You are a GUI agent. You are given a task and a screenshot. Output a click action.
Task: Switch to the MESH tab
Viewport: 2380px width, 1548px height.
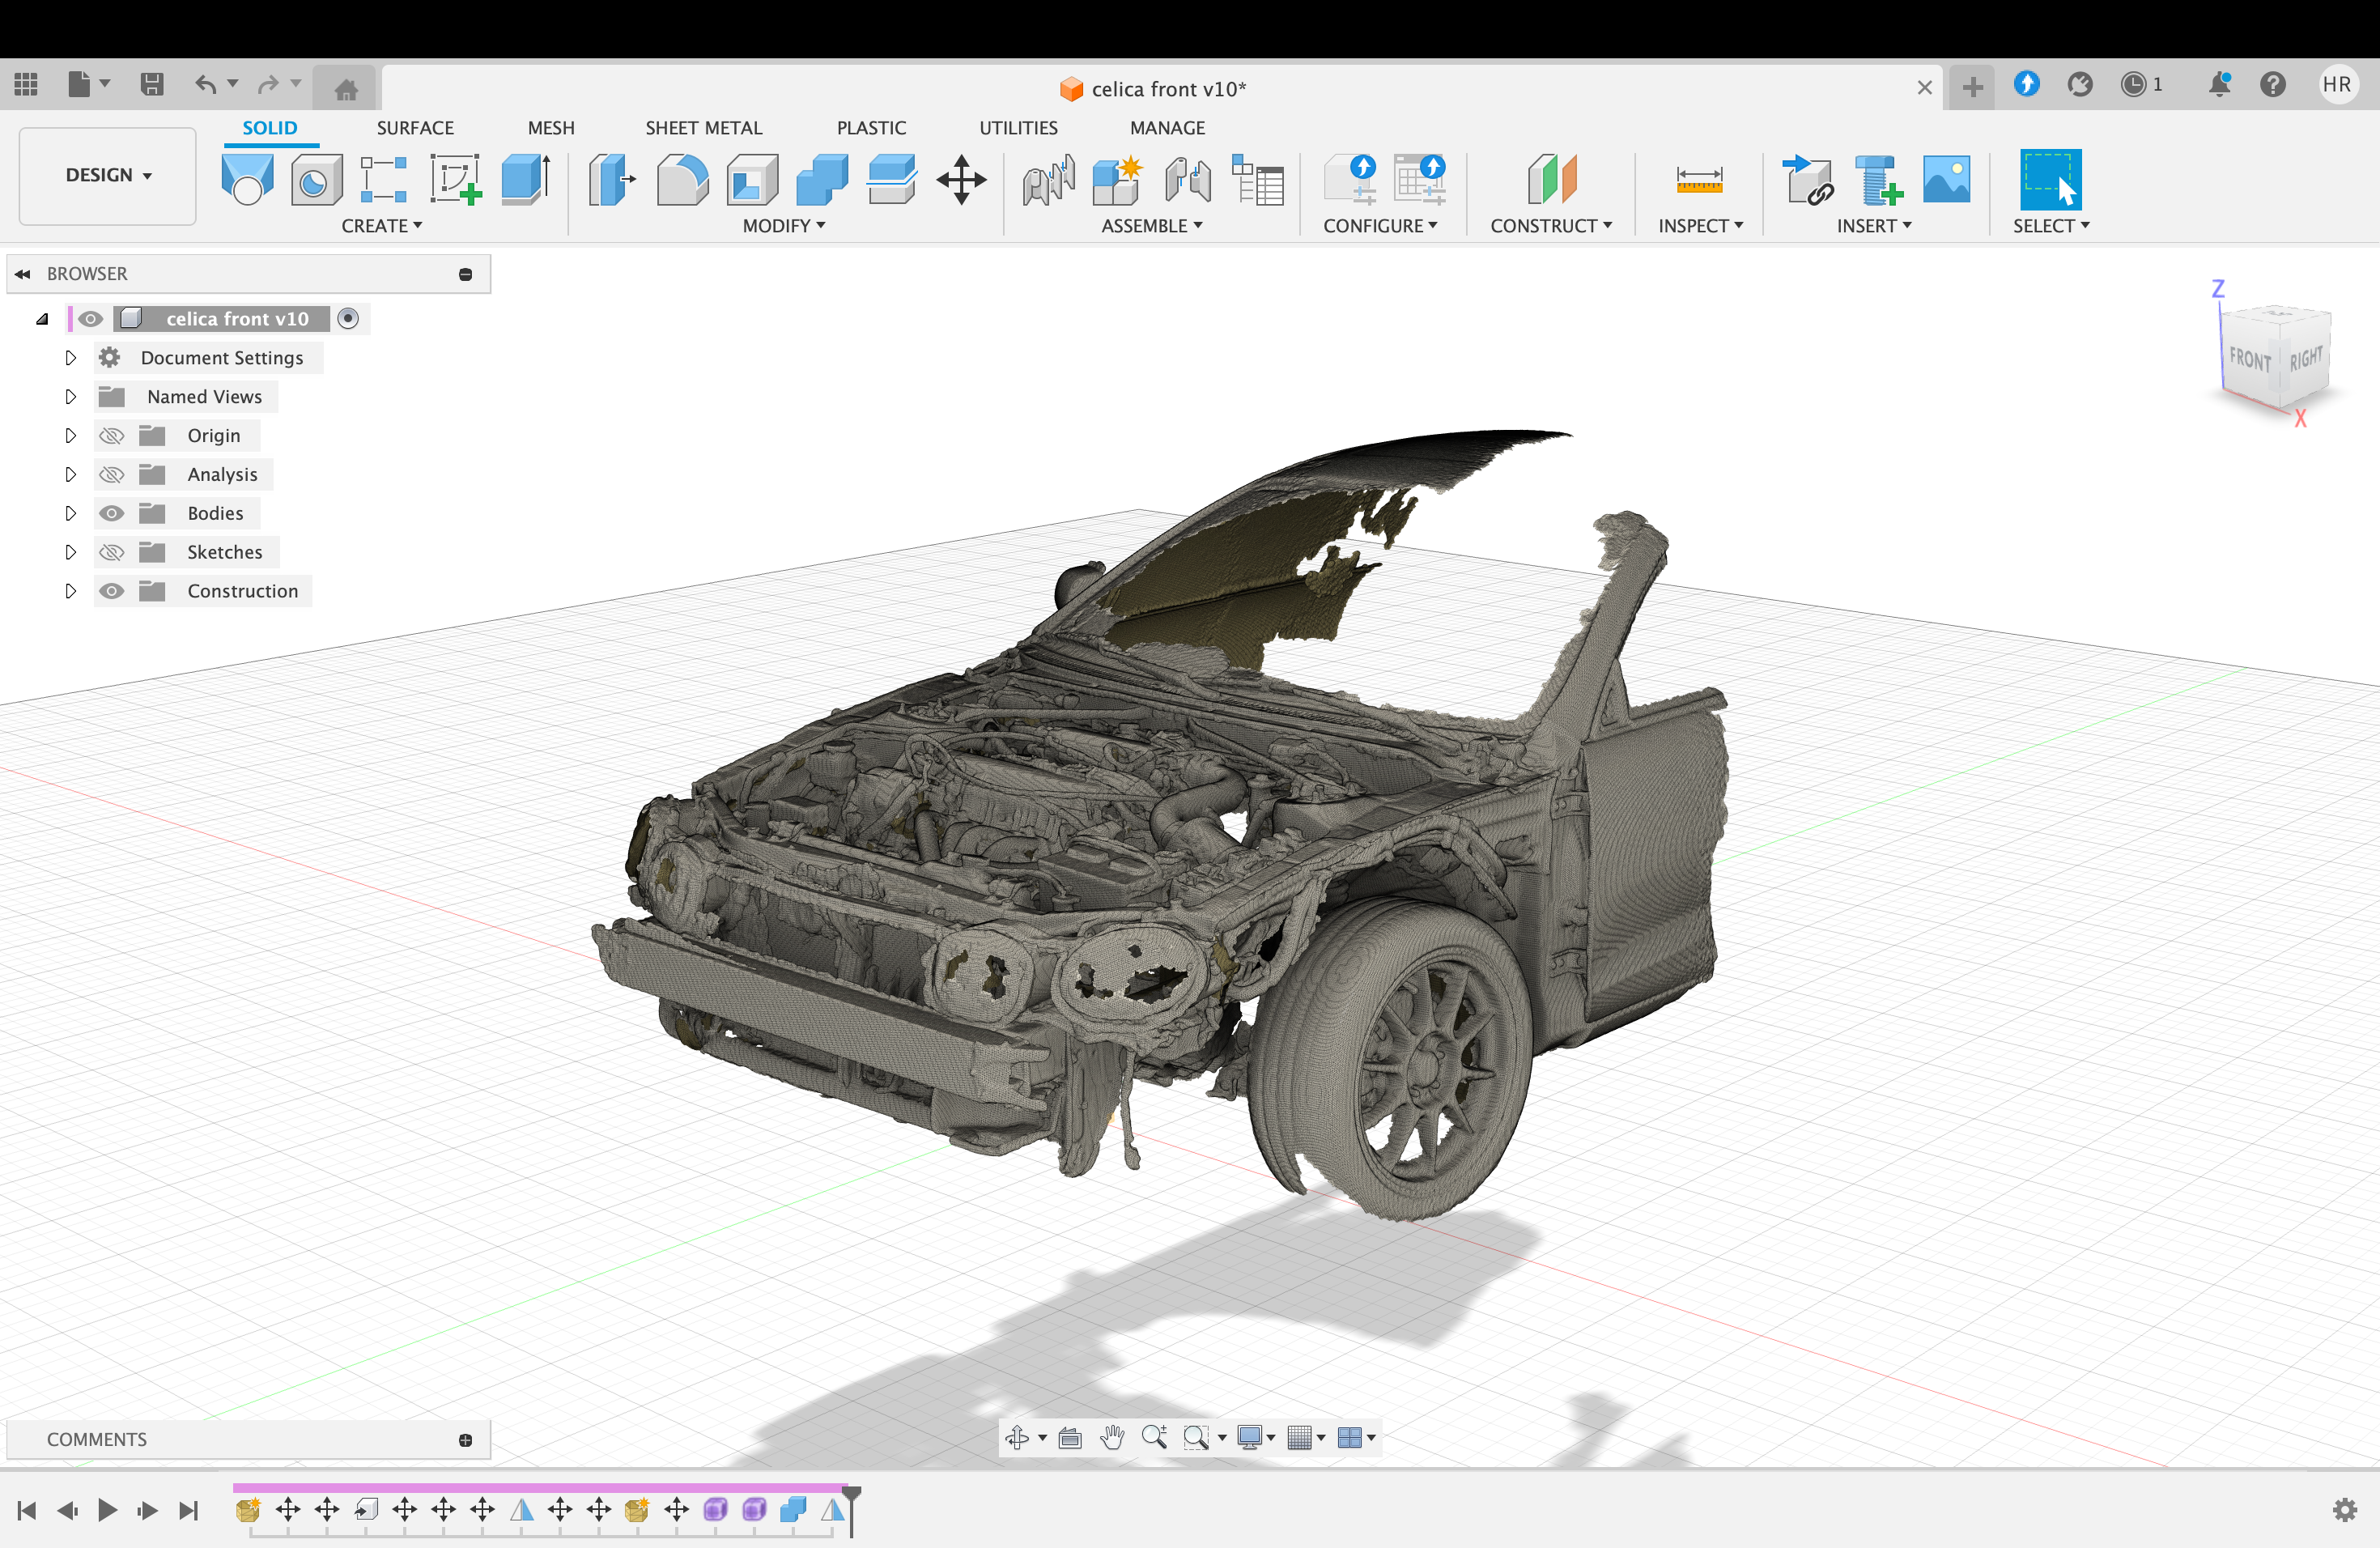[x=551, y=127]
